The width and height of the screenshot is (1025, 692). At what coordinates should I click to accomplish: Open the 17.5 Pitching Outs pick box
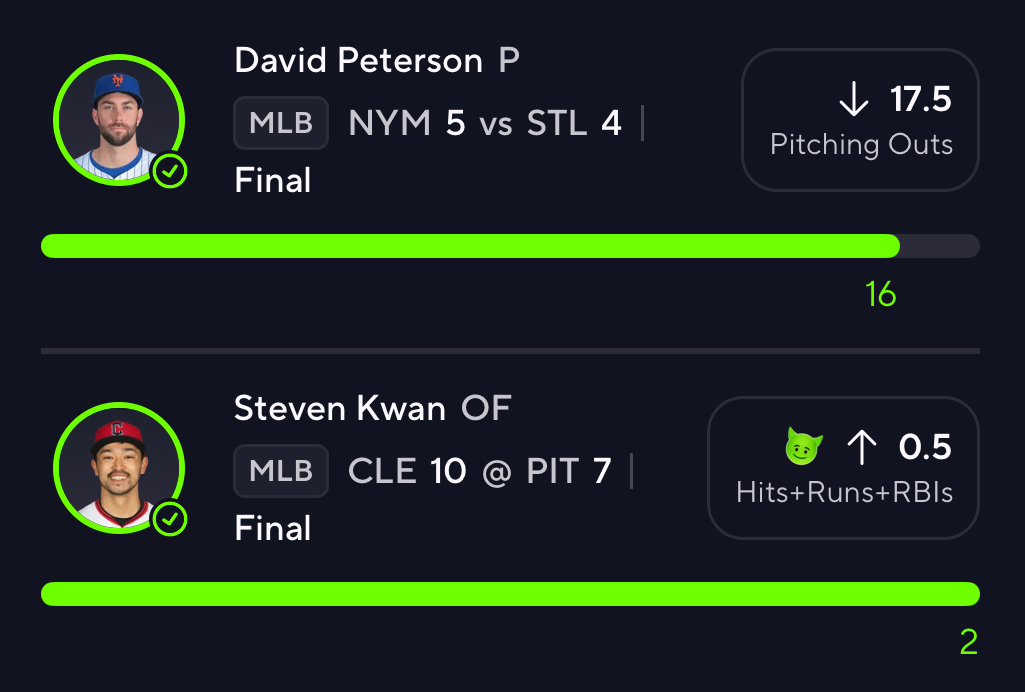click(860, 120)
